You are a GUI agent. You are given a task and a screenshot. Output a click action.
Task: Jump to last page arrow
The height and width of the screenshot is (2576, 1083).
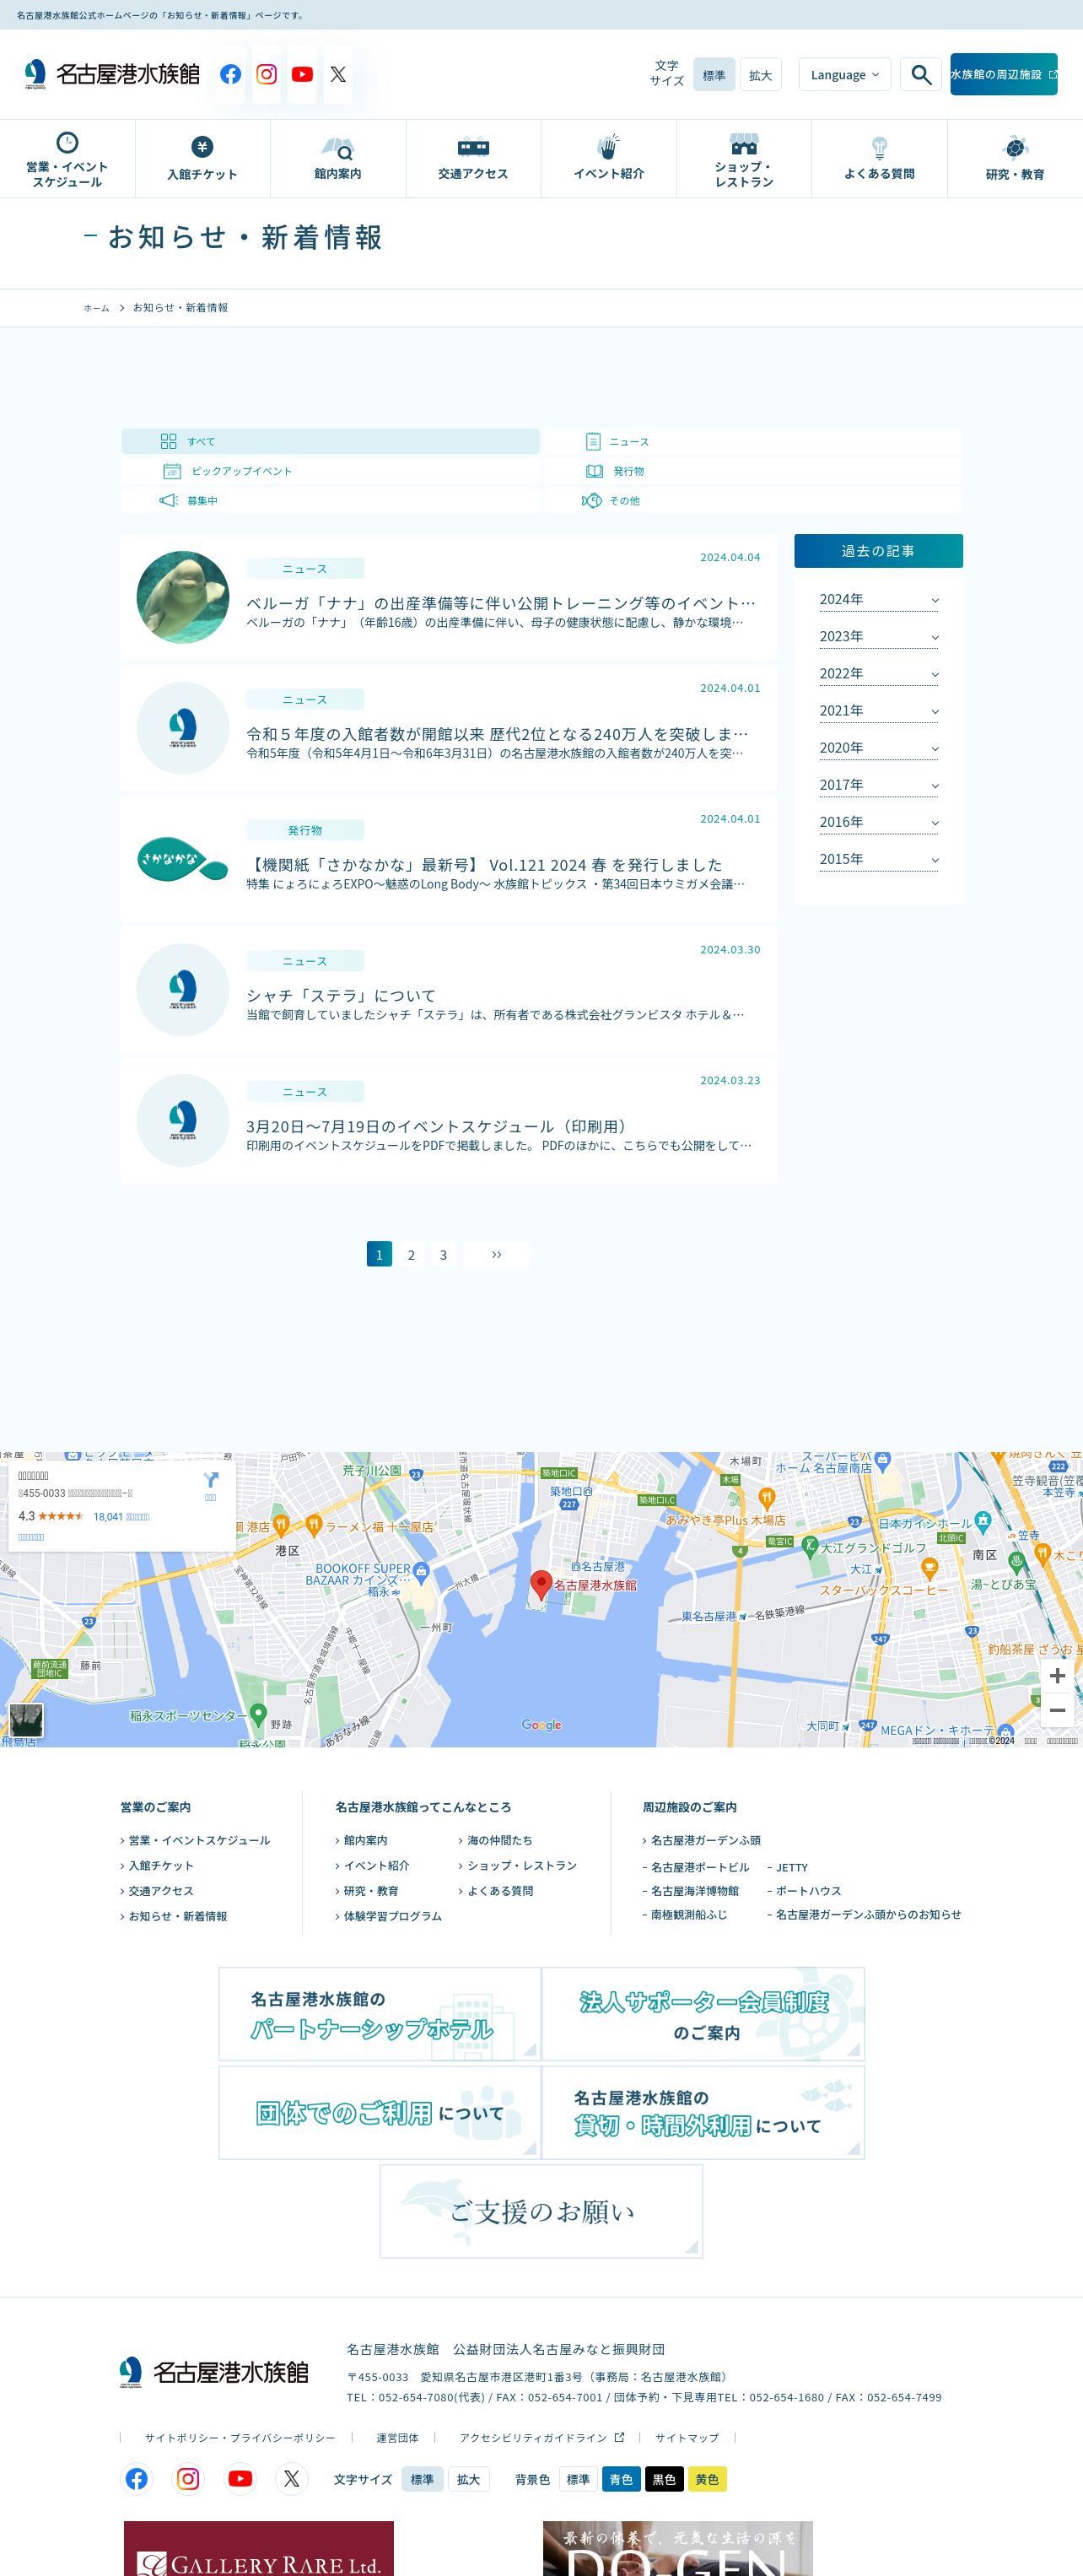pos(496,1255)
